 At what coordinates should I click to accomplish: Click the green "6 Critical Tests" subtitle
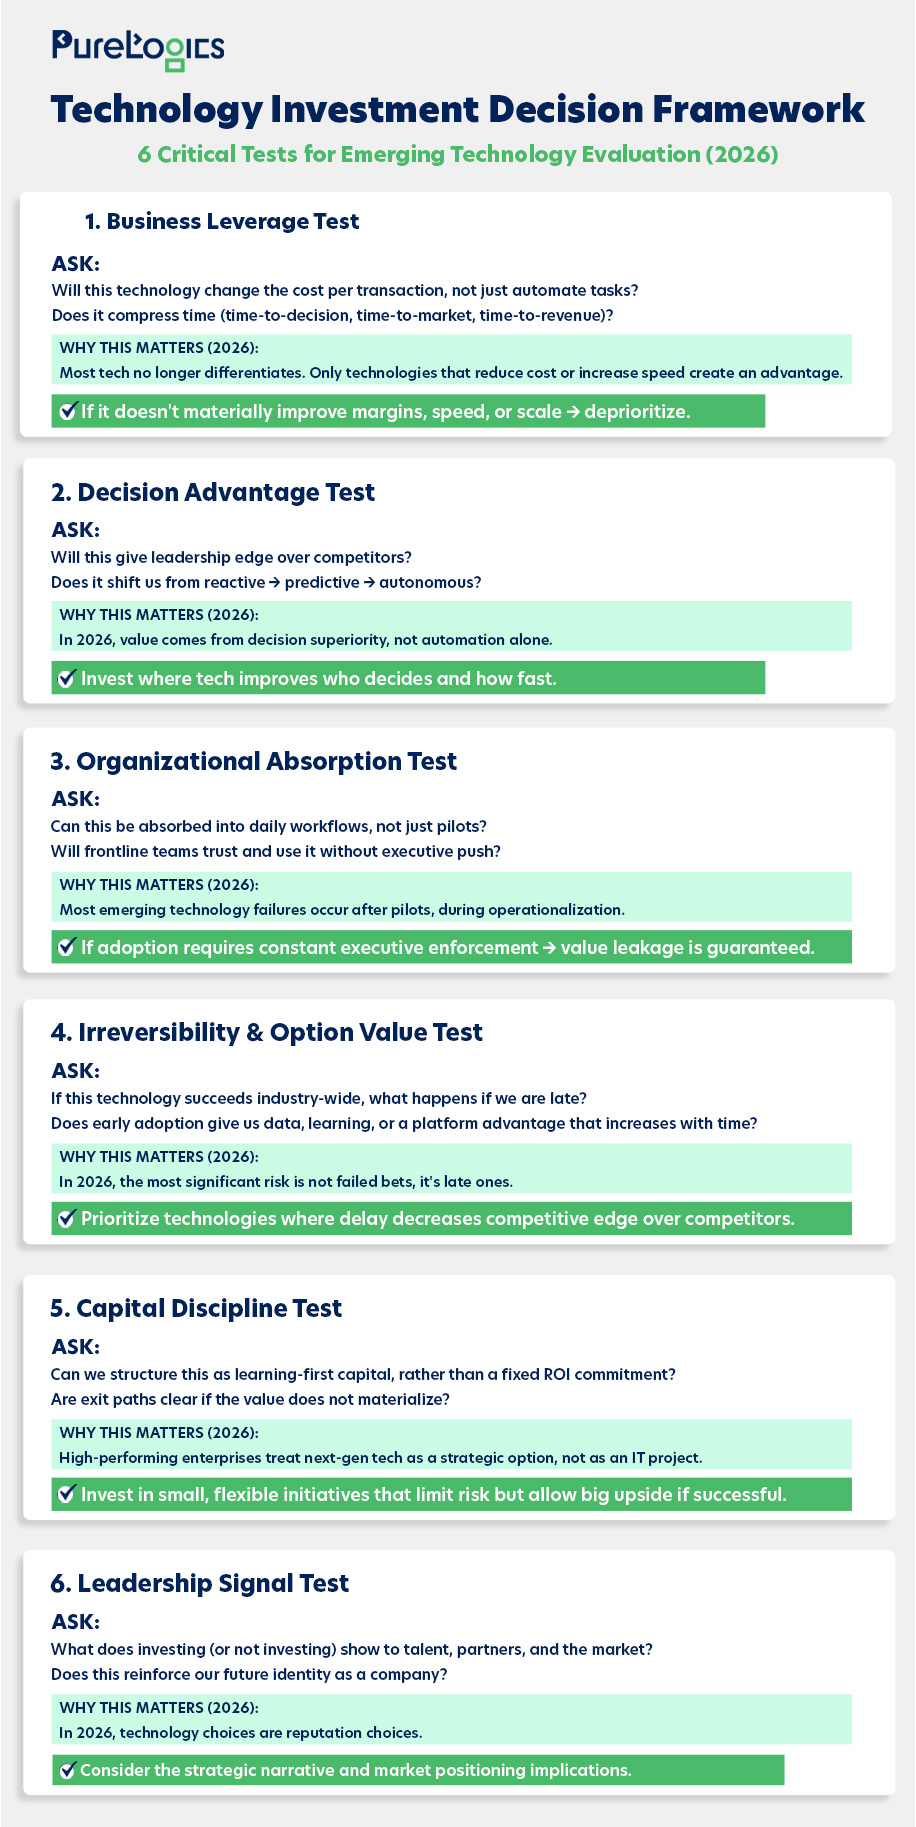(x=458, y=154)
